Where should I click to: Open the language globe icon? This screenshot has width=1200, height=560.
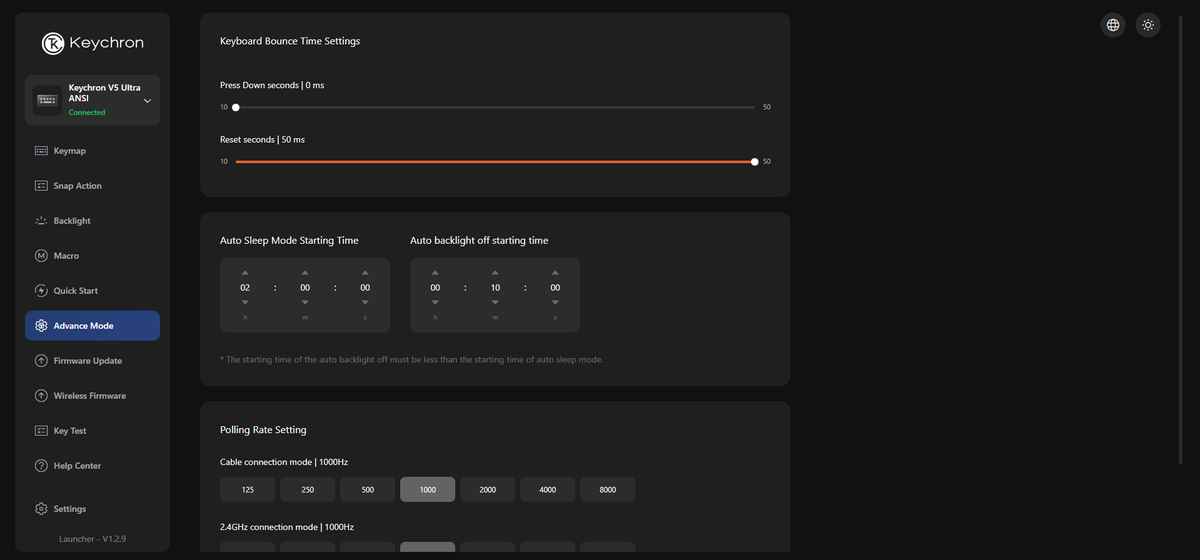pyautogui.click(x=1113, y=25)
